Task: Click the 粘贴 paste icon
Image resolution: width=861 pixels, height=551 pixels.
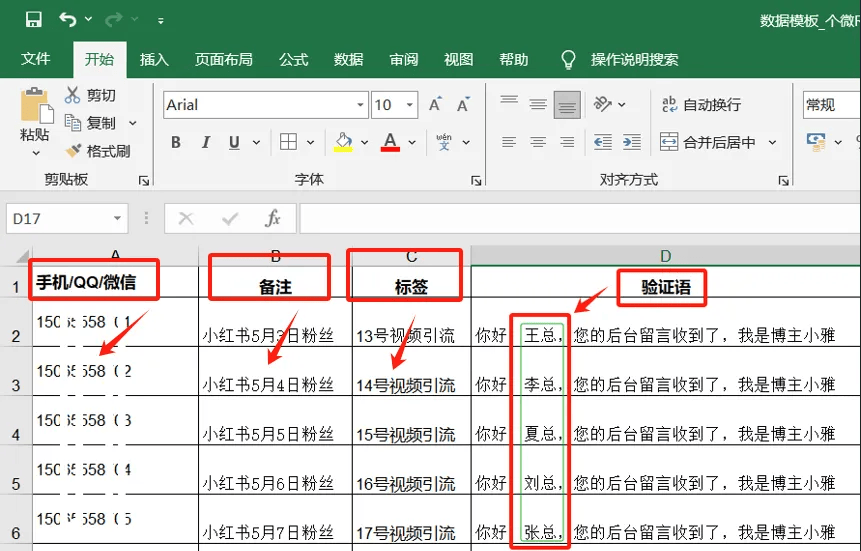Action: [36, 104]
